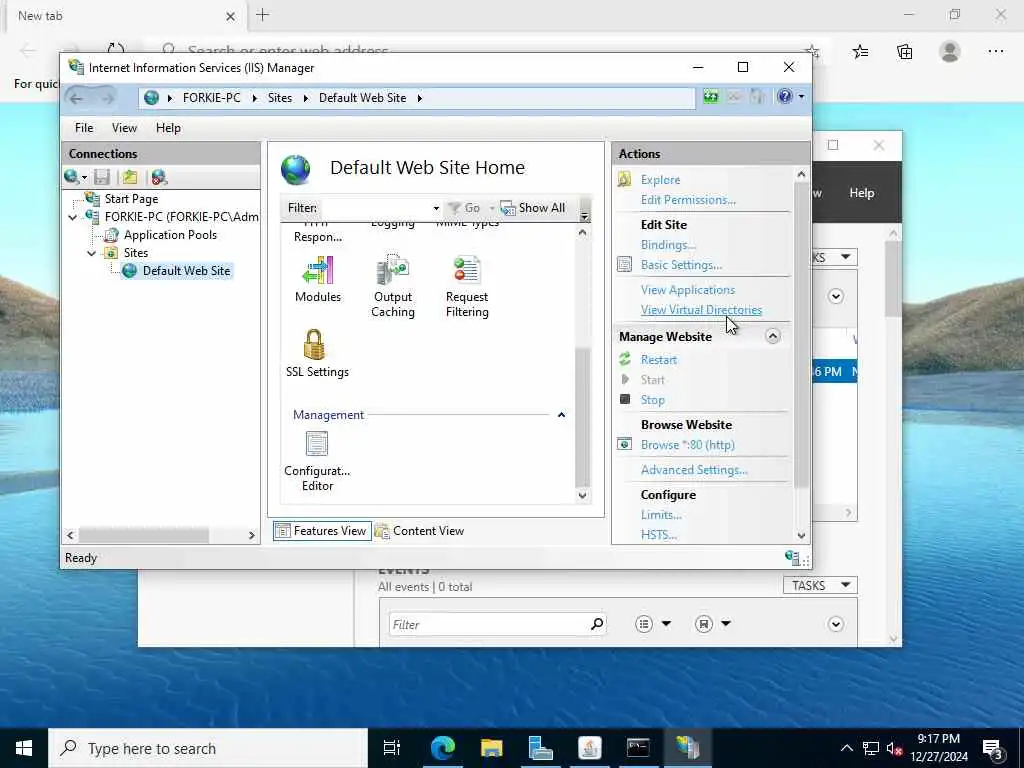The height and width of the screenshot is (768, 1024).
Task: Click the Filter text field in IIS Manager
Action: (x=376, y=208)
